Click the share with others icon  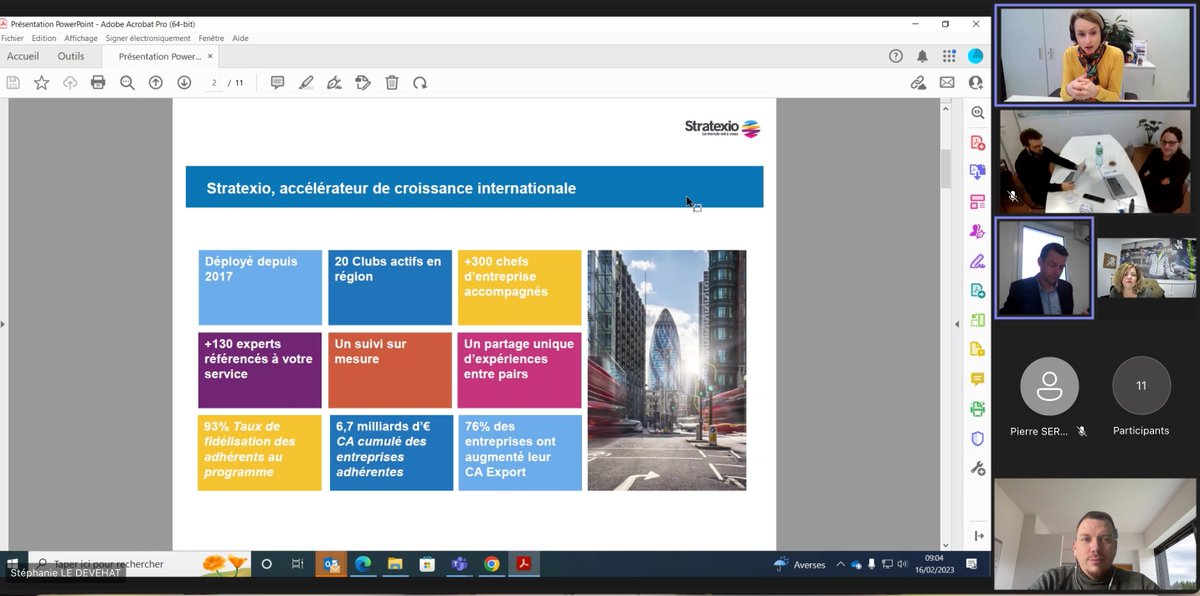(975, 83)
